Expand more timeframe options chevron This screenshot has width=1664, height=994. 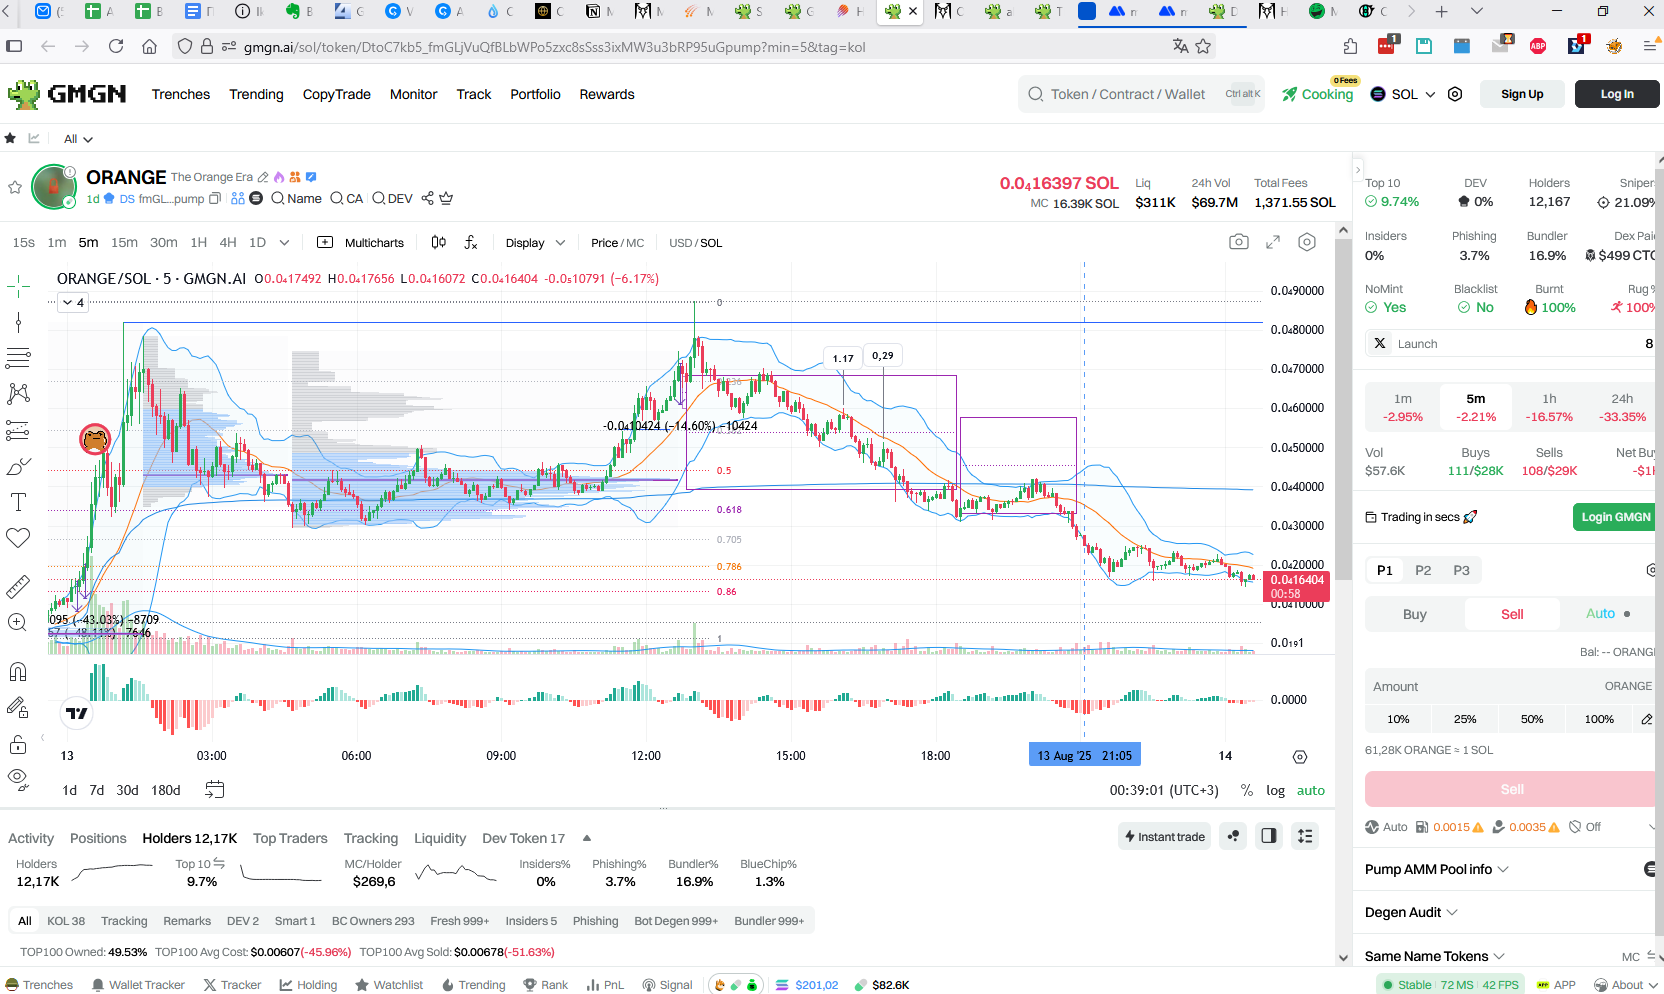coord(284,242)
